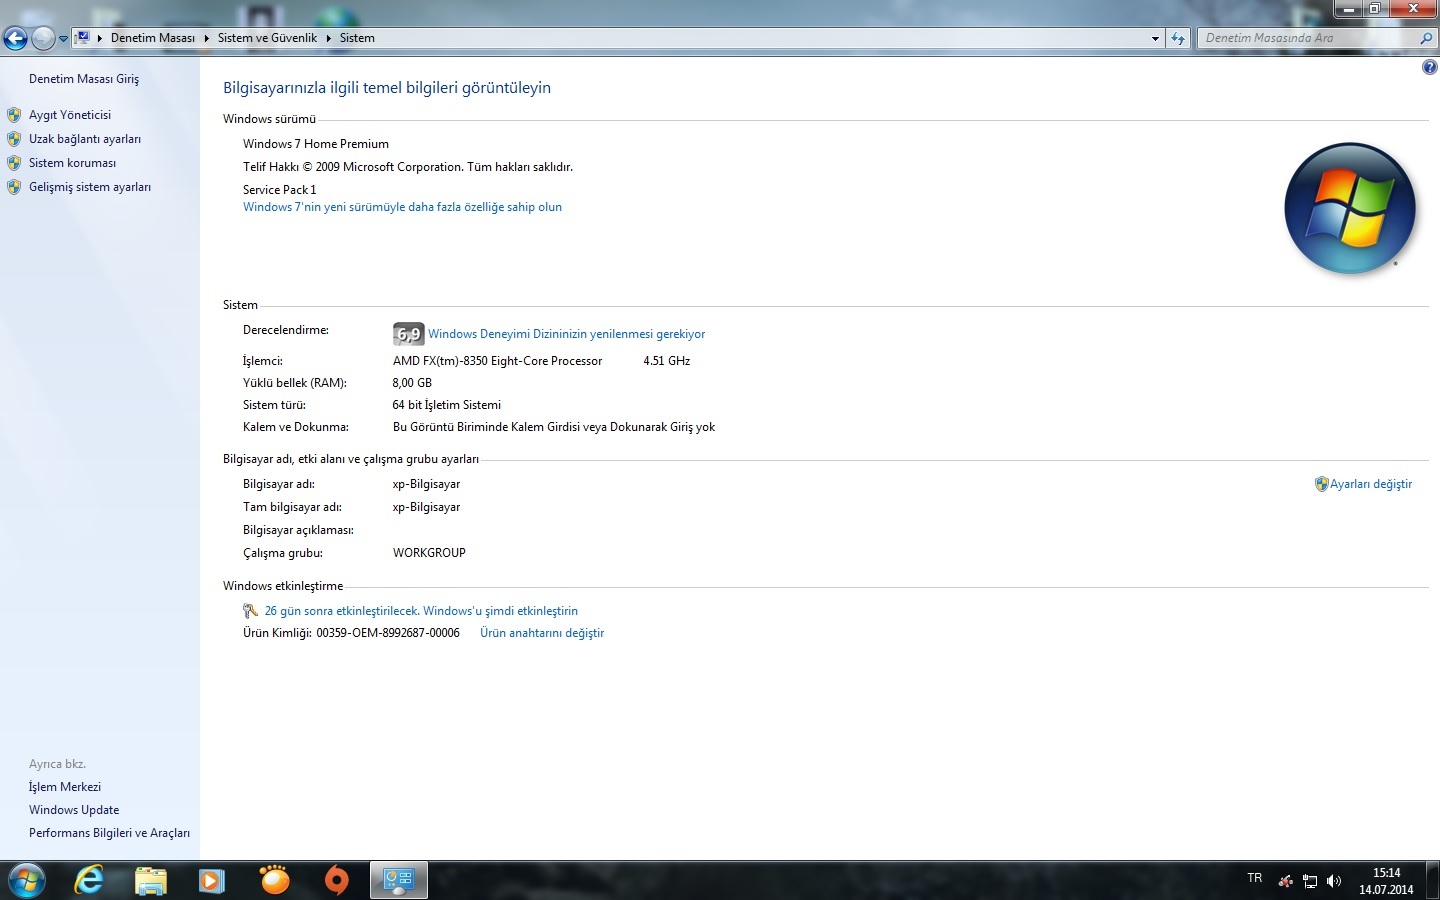Open İşlem Merkezi link

coord(65,787)
